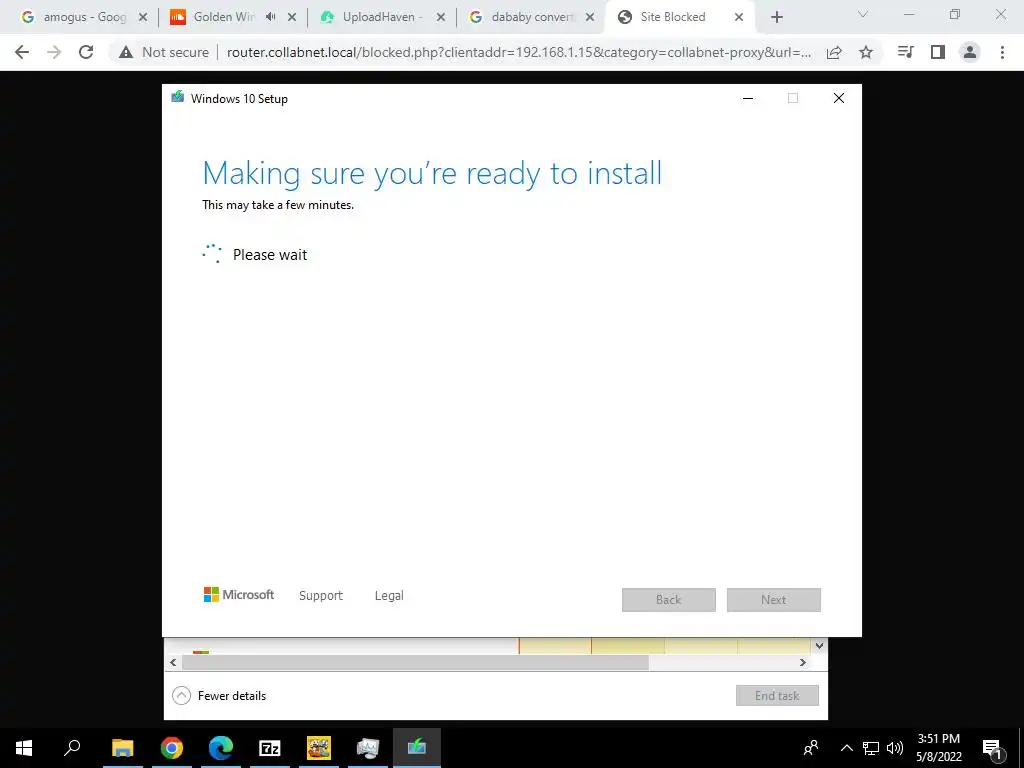
Task: Launch Microsoft Edge from taskbar
Action: 221,748
